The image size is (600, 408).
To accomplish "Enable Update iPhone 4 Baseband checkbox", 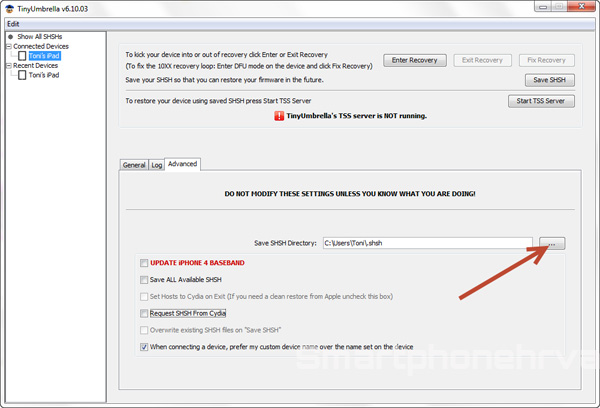I will click(x=145, y=263).
